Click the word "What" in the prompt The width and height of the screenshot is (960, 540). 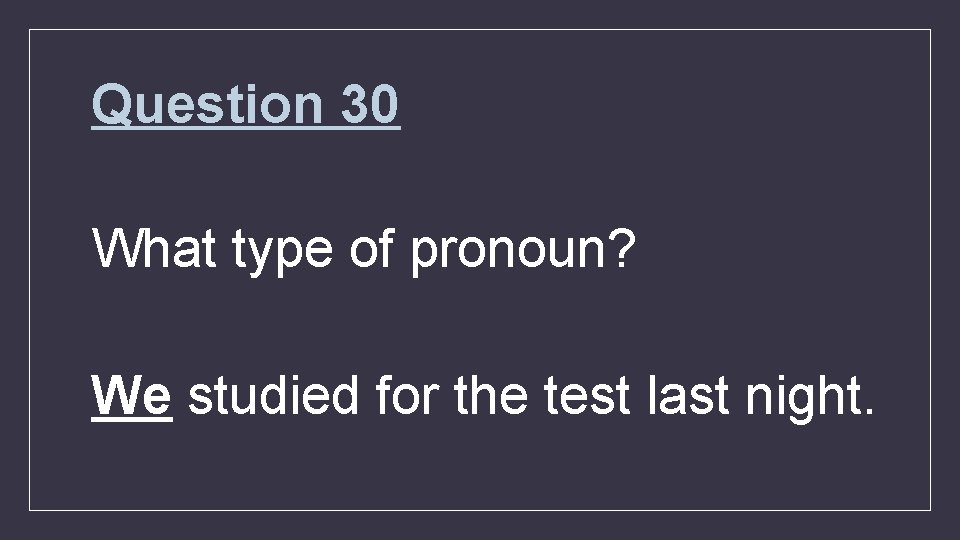pos(154,247)
